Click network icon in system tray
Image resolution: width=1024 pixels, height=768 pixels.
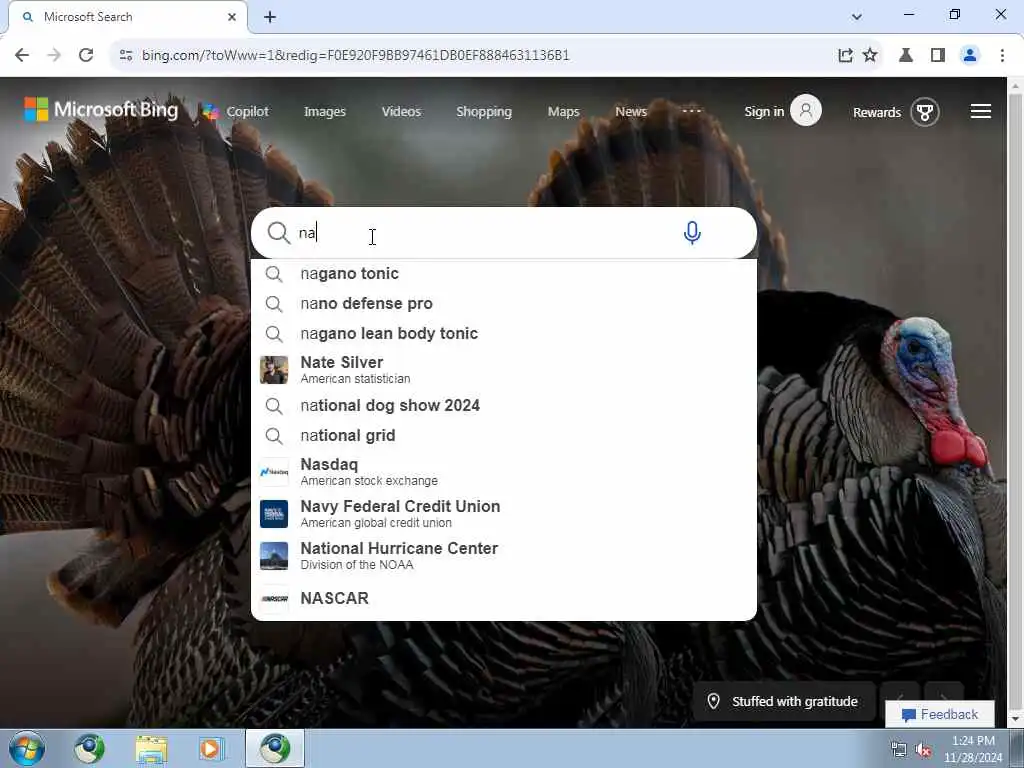[x=899, y=750]
